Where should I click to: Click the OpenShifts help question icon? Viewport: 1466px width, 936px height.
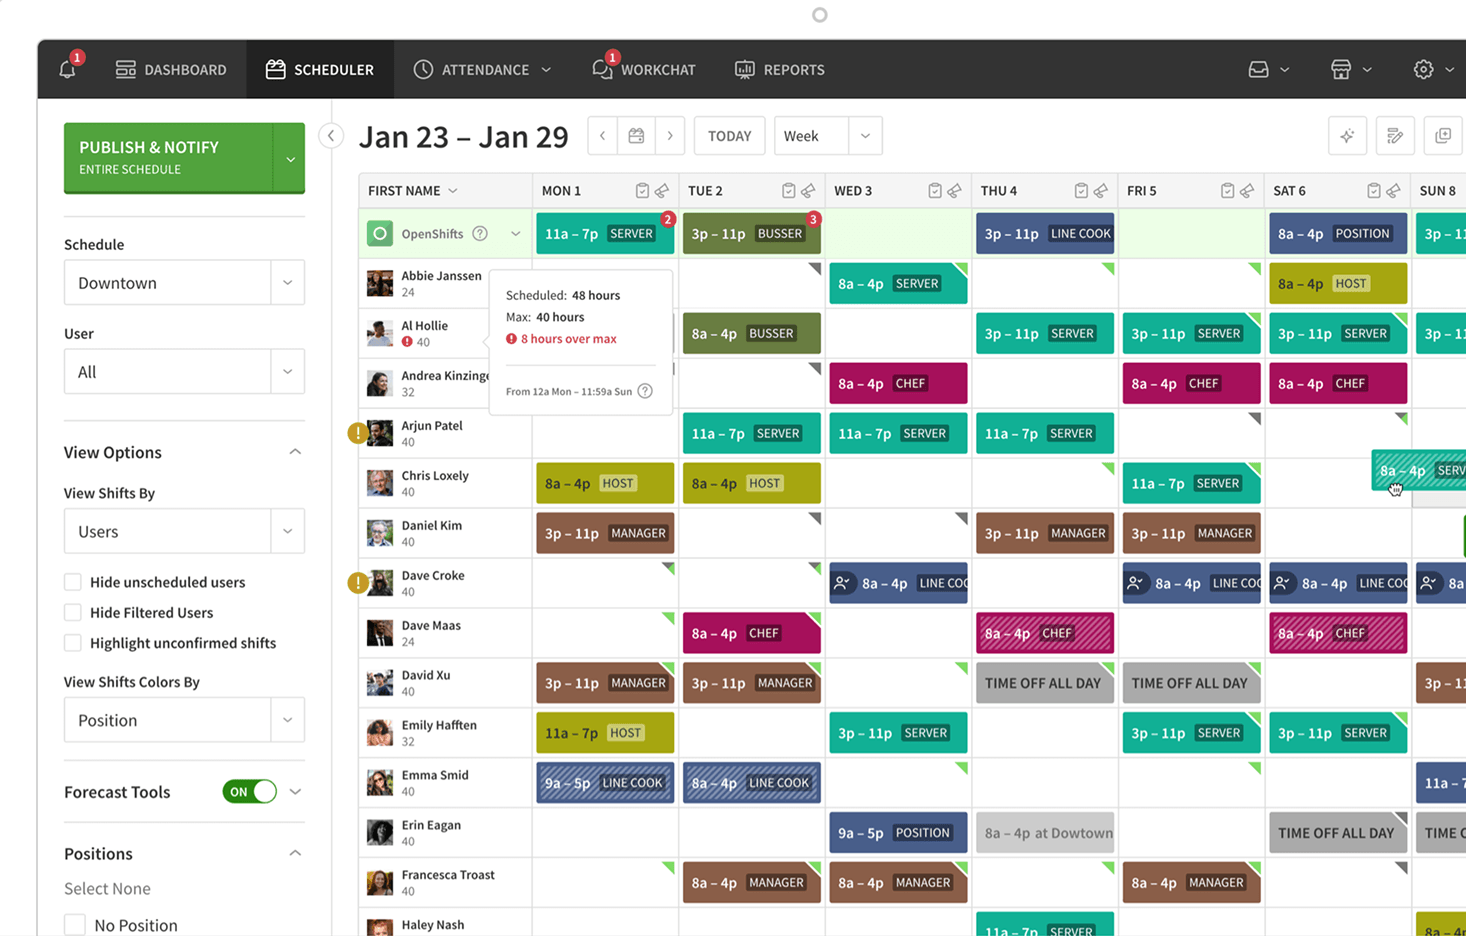(480, 234)
